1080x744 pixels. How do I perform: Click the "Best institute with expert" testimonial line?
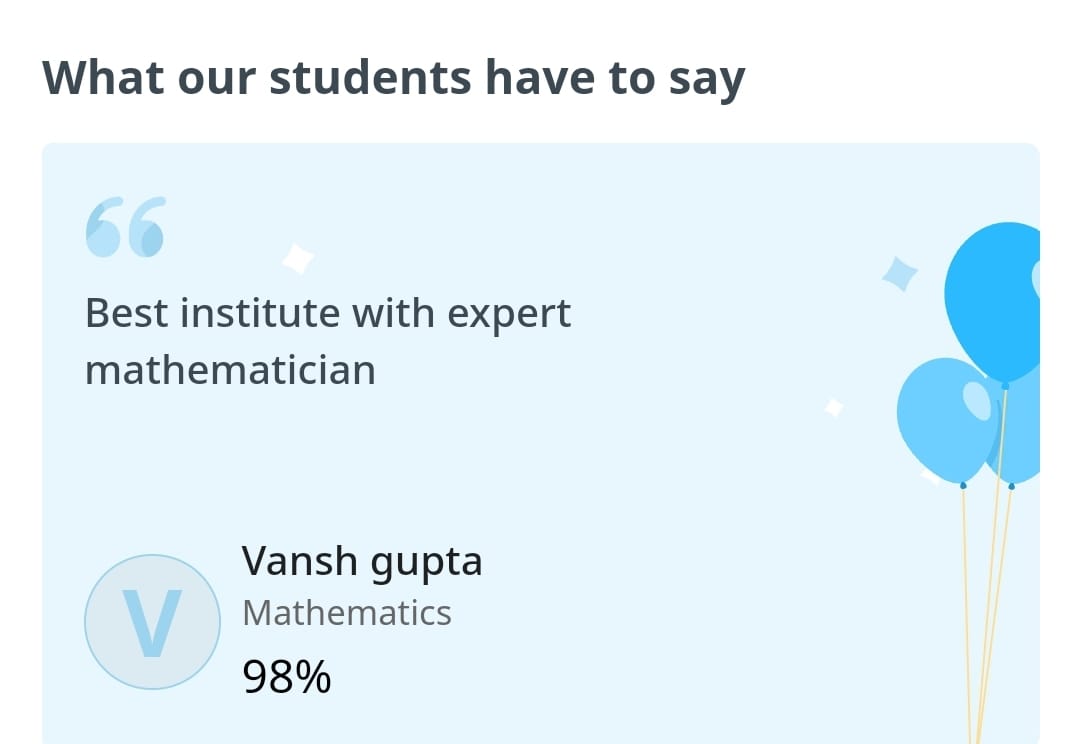point(328,313)
